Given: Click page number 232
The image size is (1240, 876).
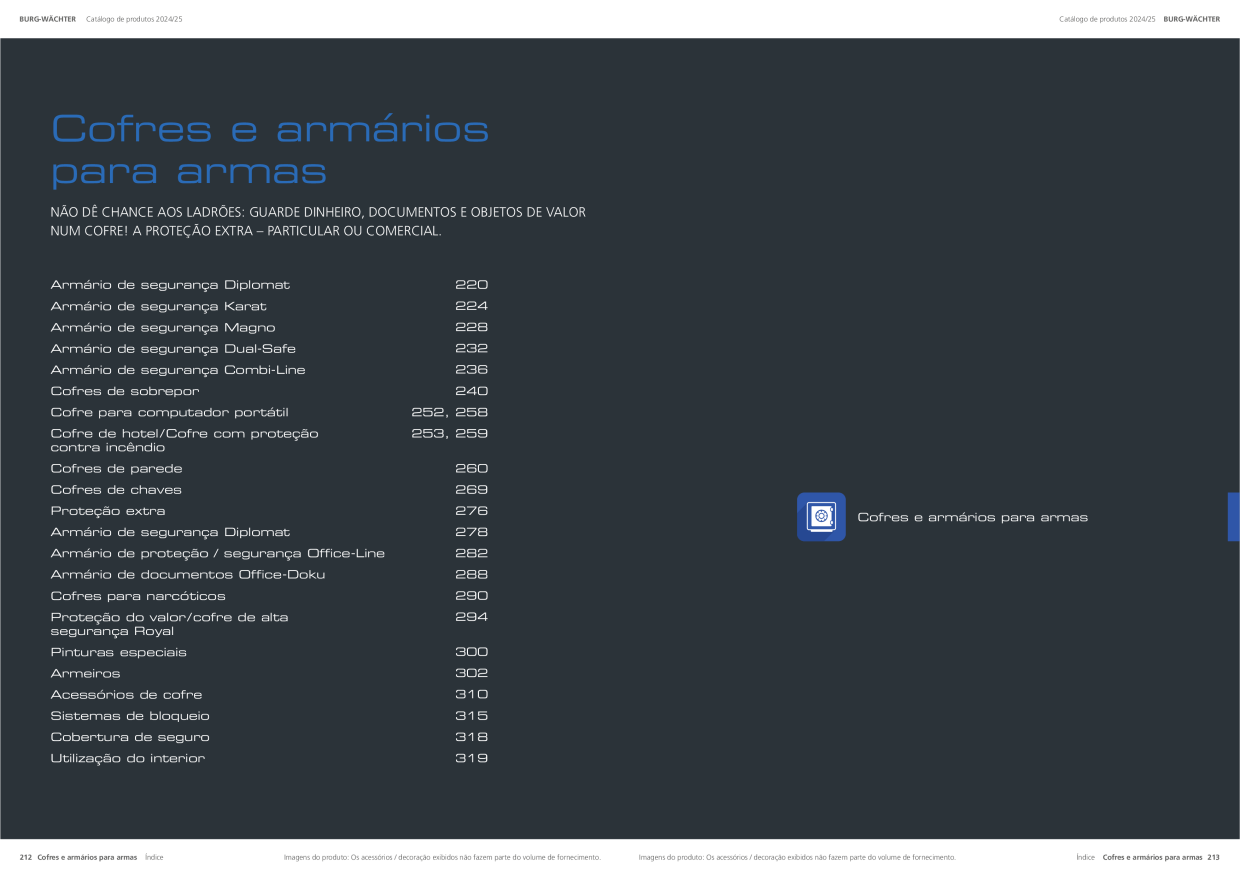Looking at the screenshot, I should coord(471,349).
